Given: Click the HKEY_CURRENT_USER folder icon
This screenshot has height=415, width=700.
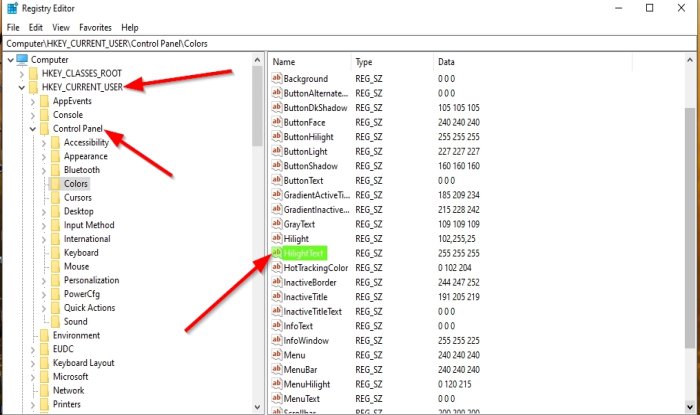Looking at the screenshot, I should 33,87.
